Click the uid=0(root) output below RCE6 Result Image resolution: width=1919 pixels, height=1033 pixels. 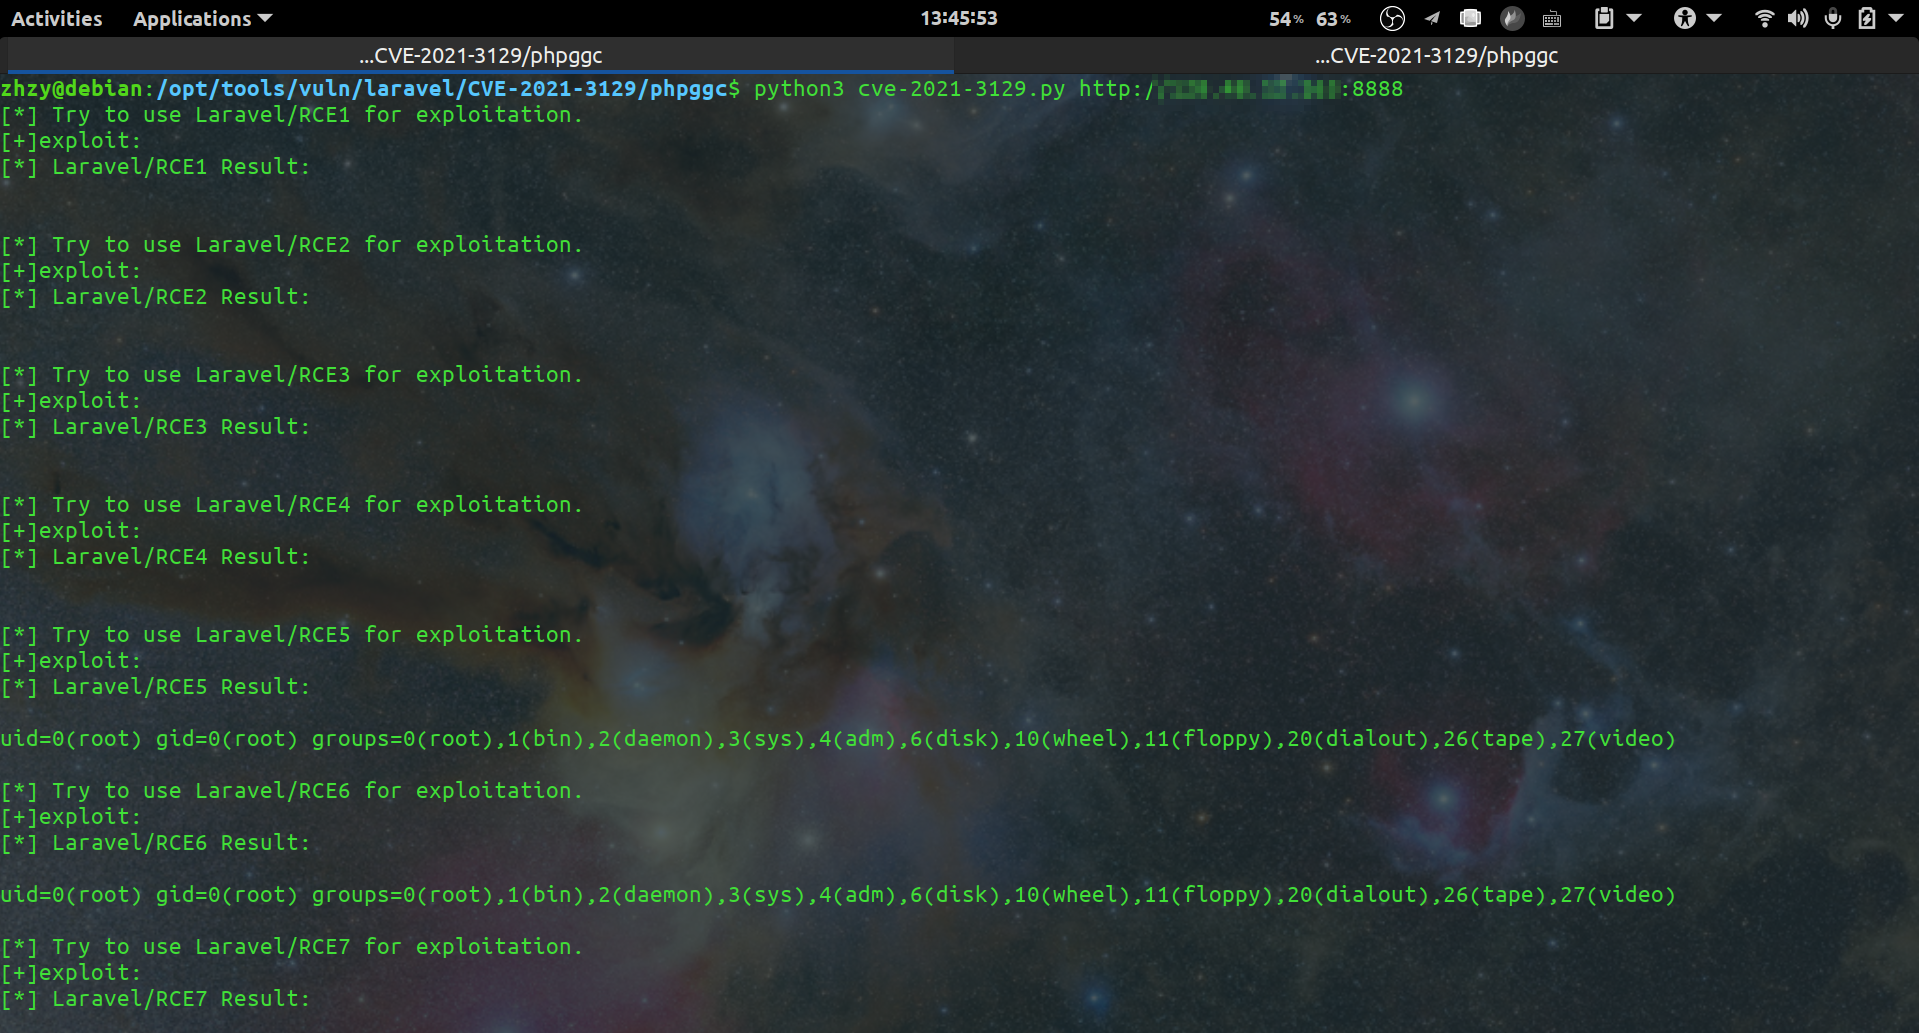click(x=838, y=895)
